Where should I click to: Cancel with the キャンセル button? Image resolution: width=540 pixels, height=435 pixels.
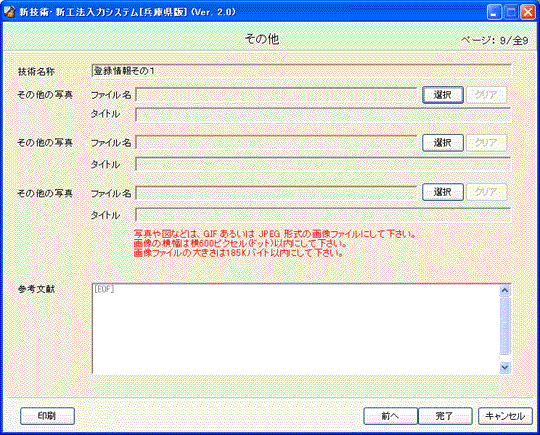[505, 416]
